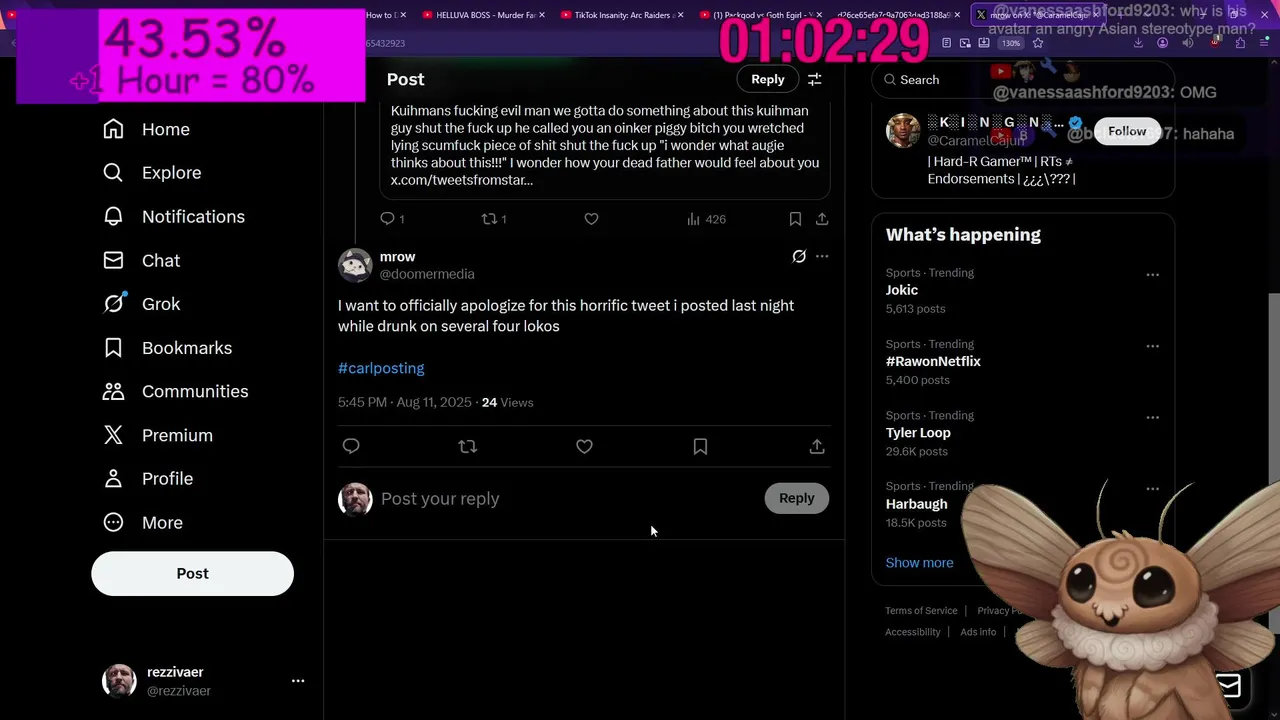The image size is (1280, 720).
Task: Open Communities from sidebar
Action: coord(175,391)
